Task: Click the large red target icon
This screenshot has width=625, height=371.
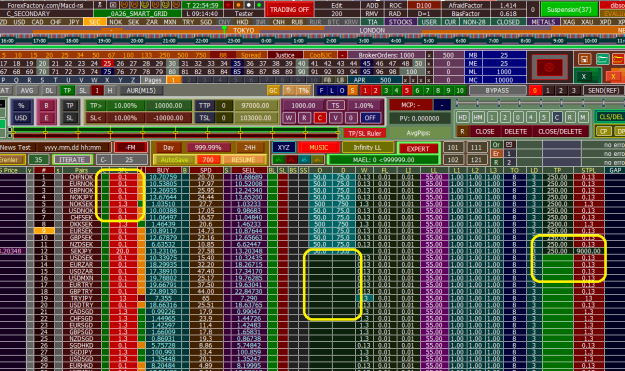Action: (549, 67)
